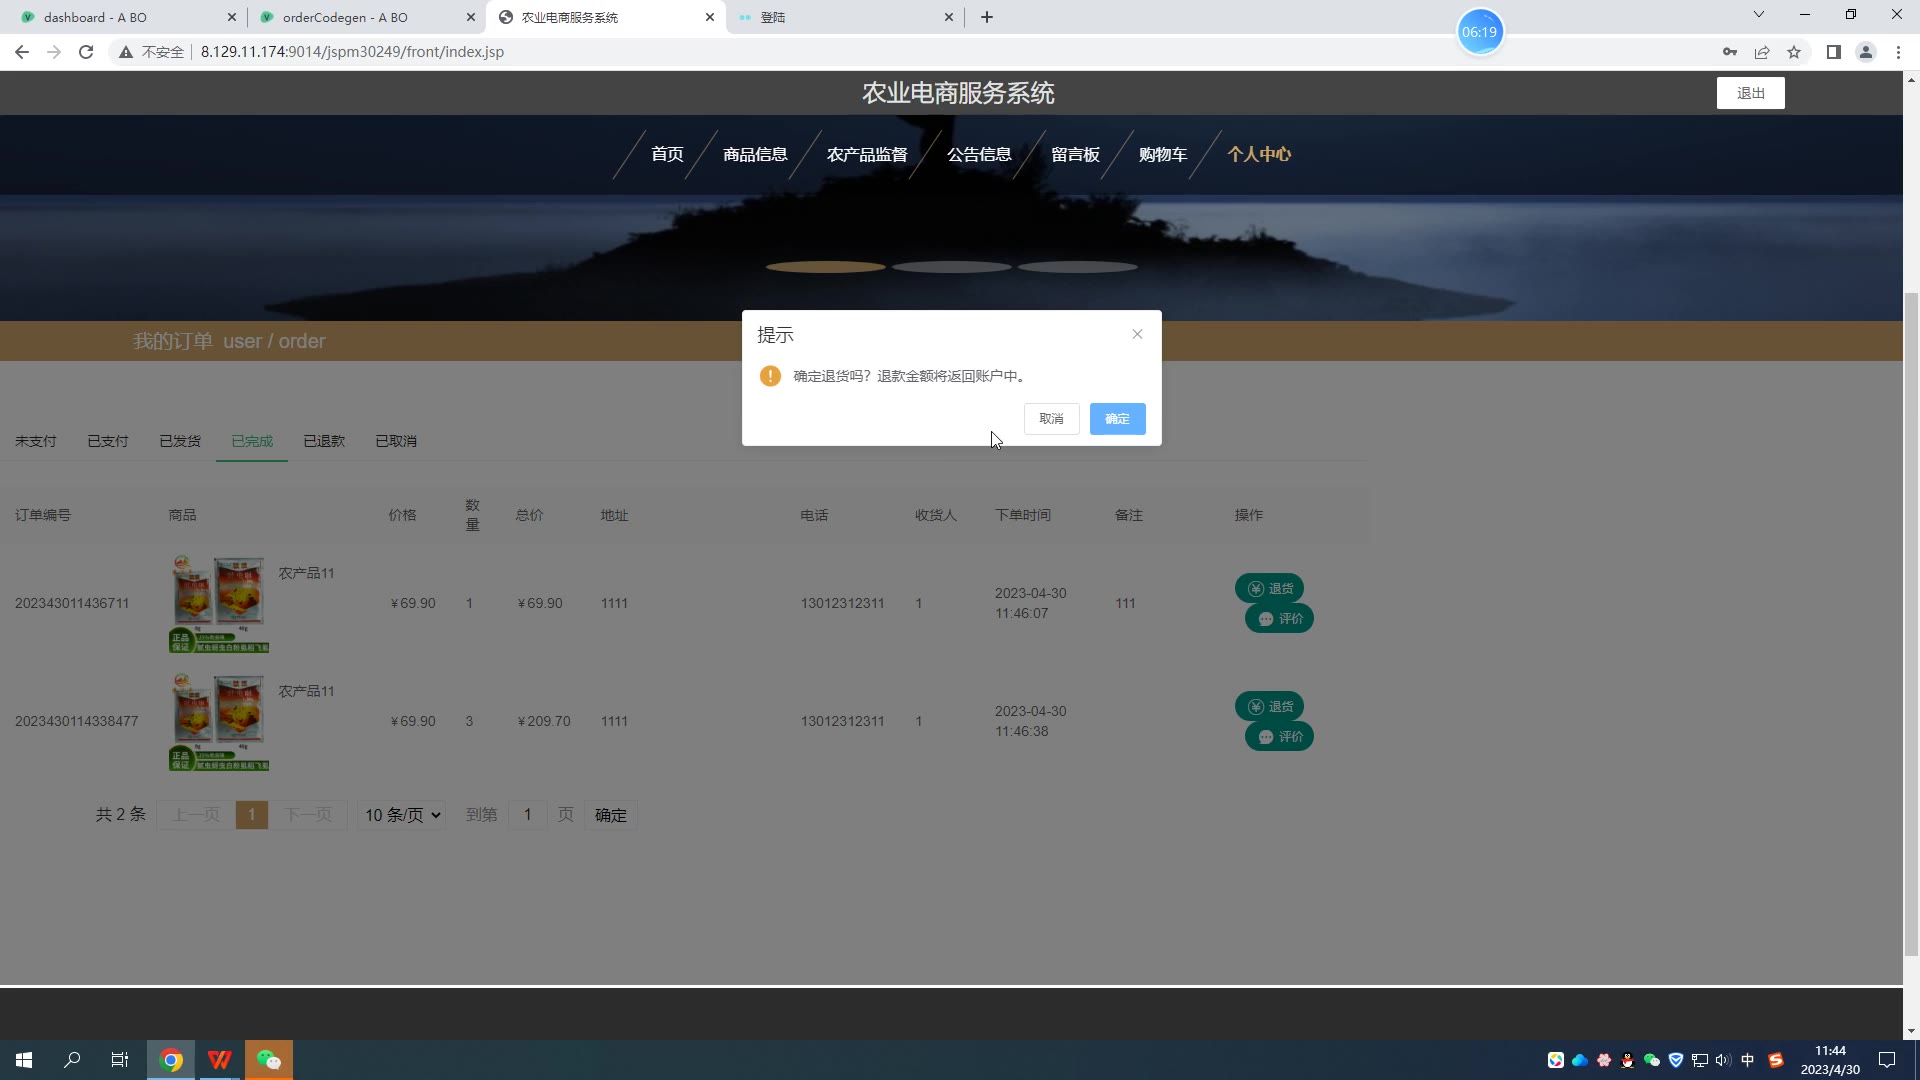Open the WeChat icon in the taskbar
This screenshot has width=1920, height=1080.
(268, 1060)
